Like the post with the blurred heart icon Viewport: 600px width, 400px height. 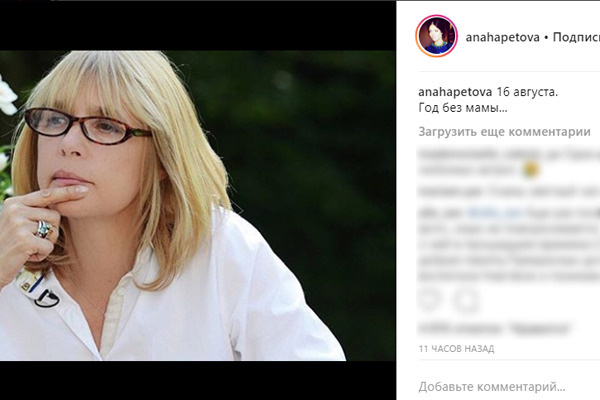click(x=429, y=300)
